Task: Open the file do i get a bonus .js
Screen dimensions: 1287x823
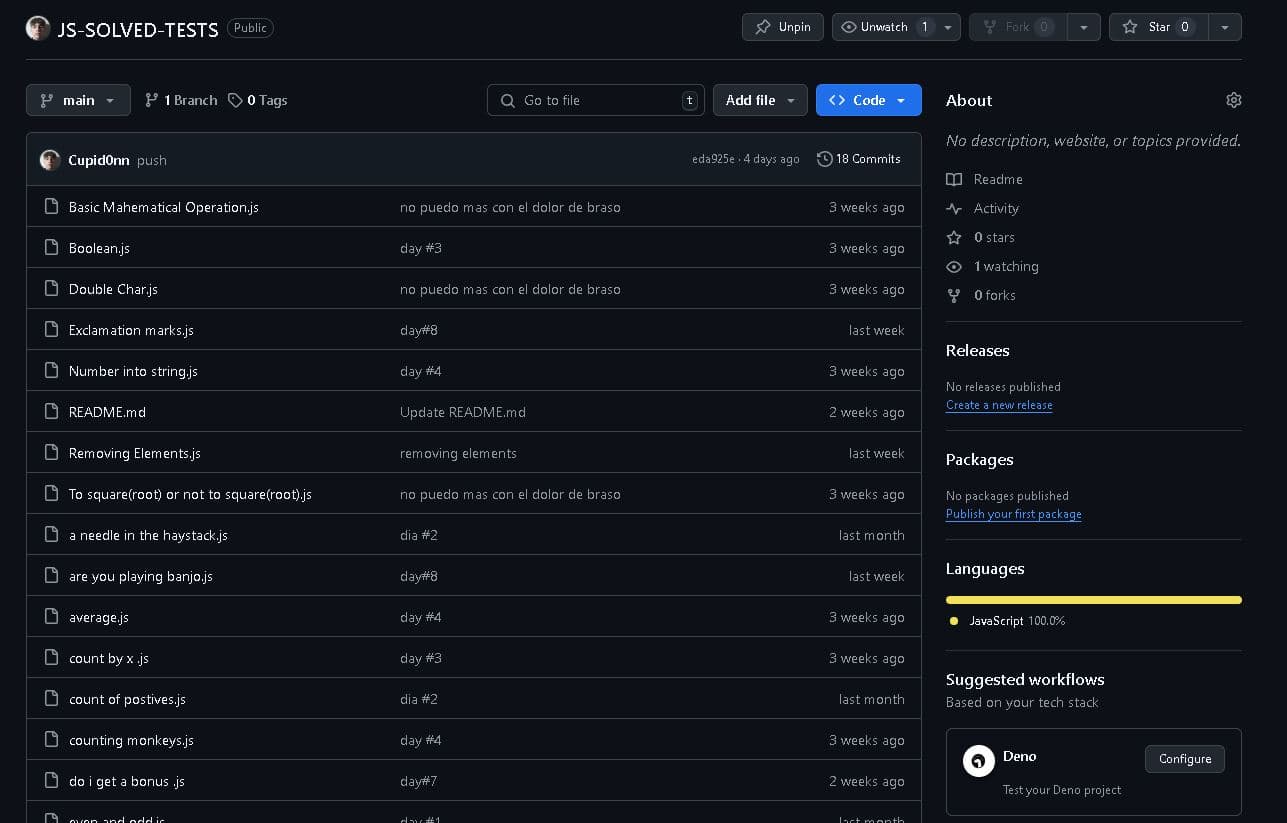Action: pos(127,781)
